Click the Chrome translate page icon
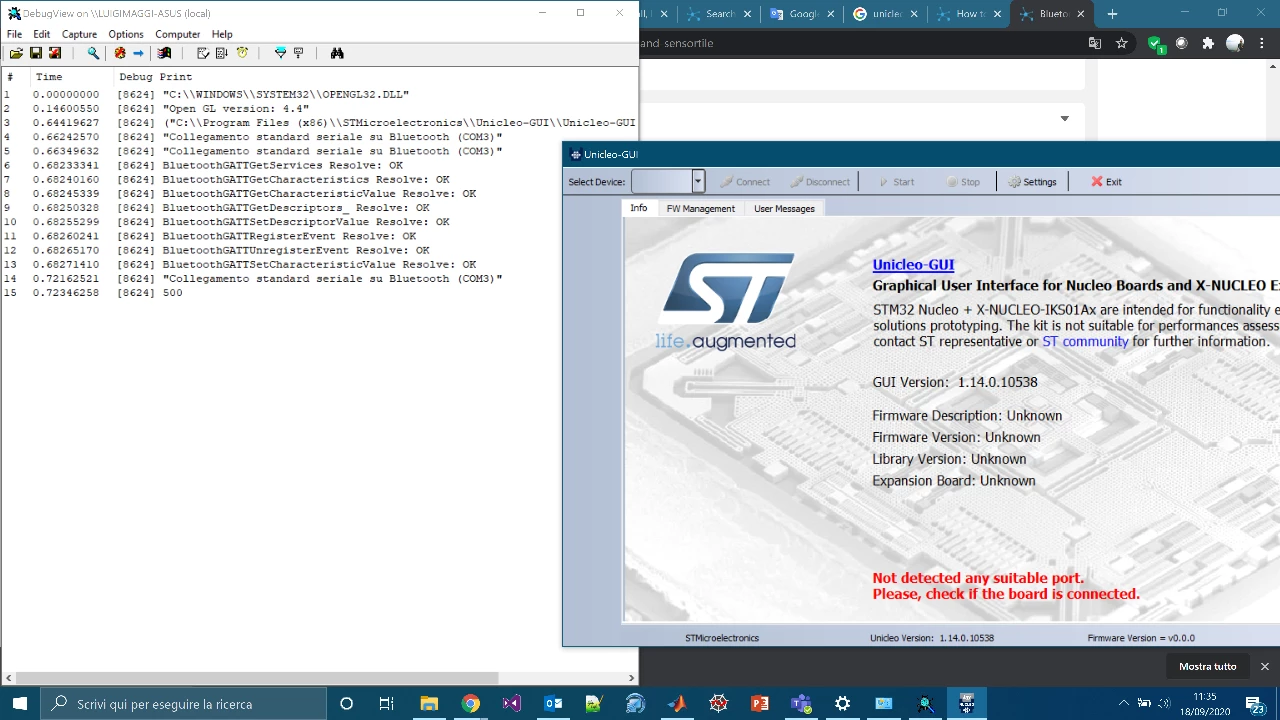Viewport: 1280px width, 720px height. [1095, 43]
